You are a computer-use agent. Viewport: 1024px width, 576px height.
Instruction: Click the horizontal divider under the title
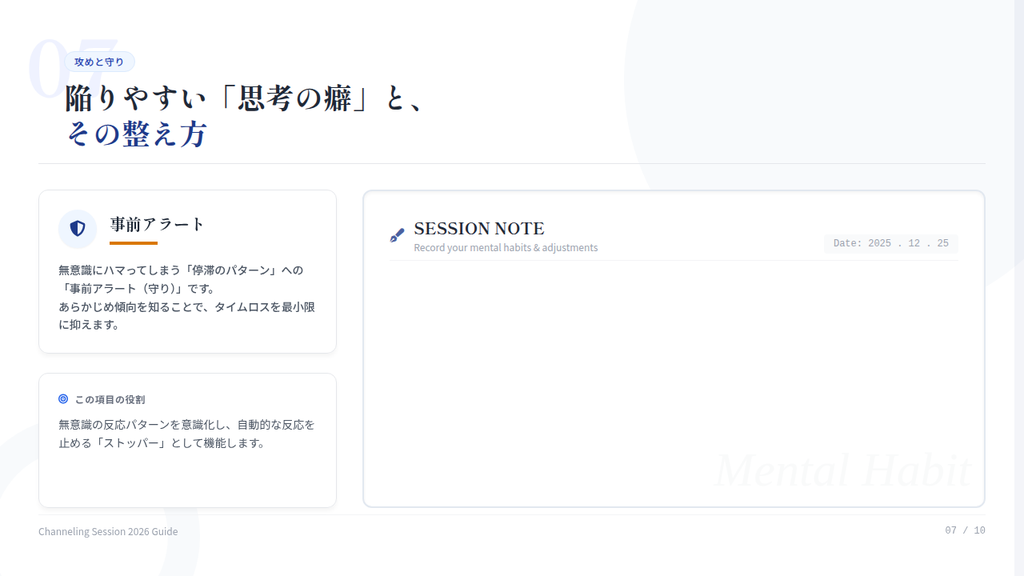(x=511, y=163)
